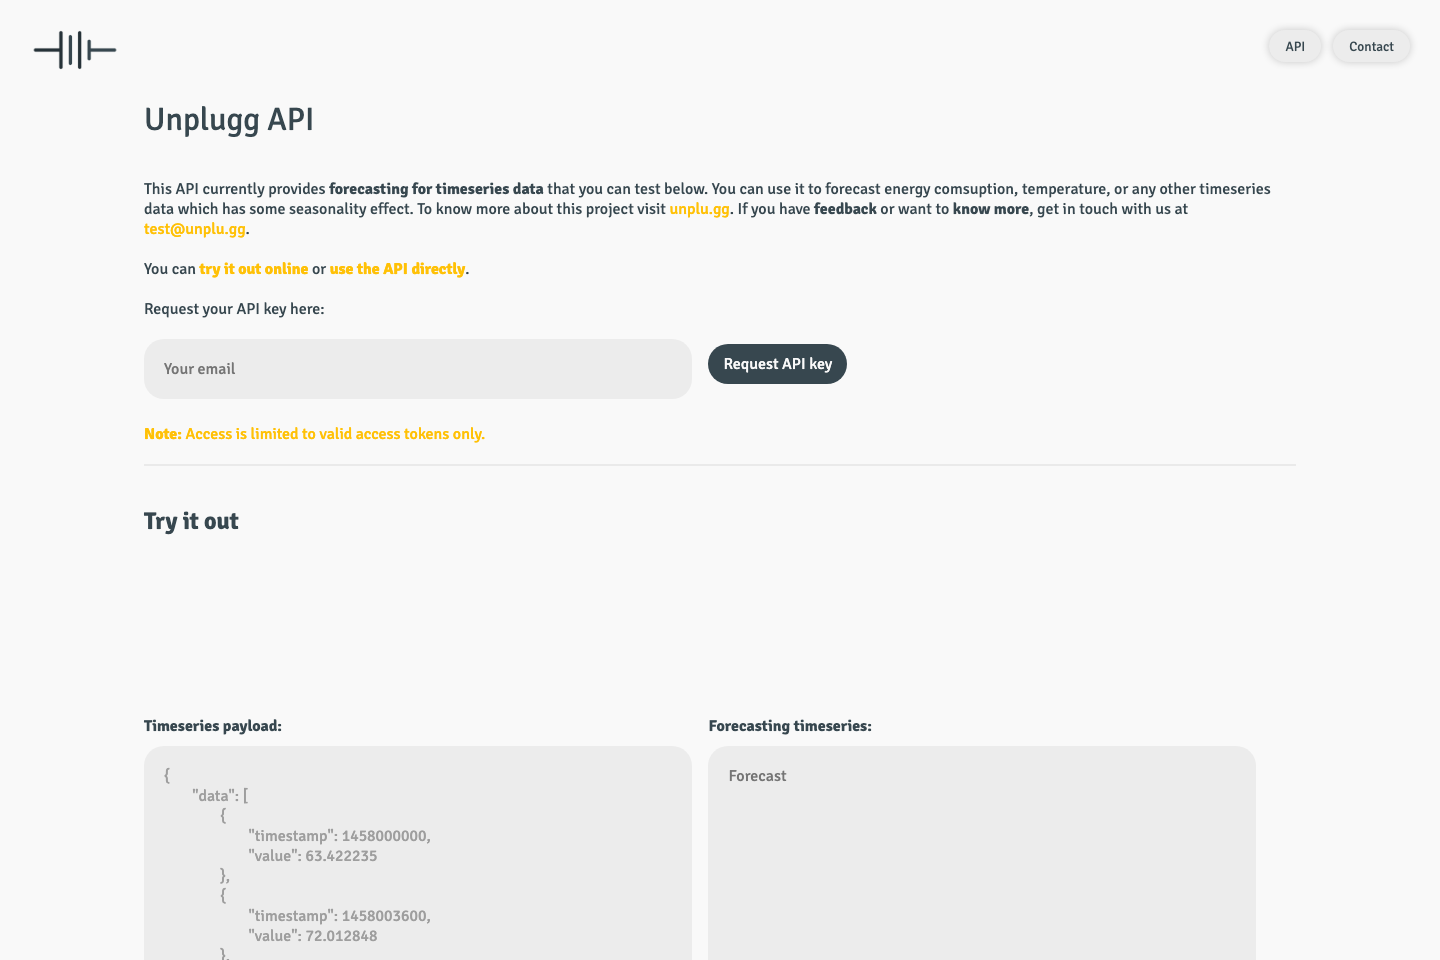Click the 'try it out online' link
Image resolution: width=1440 pixels, height=960 pixels.
253,268
